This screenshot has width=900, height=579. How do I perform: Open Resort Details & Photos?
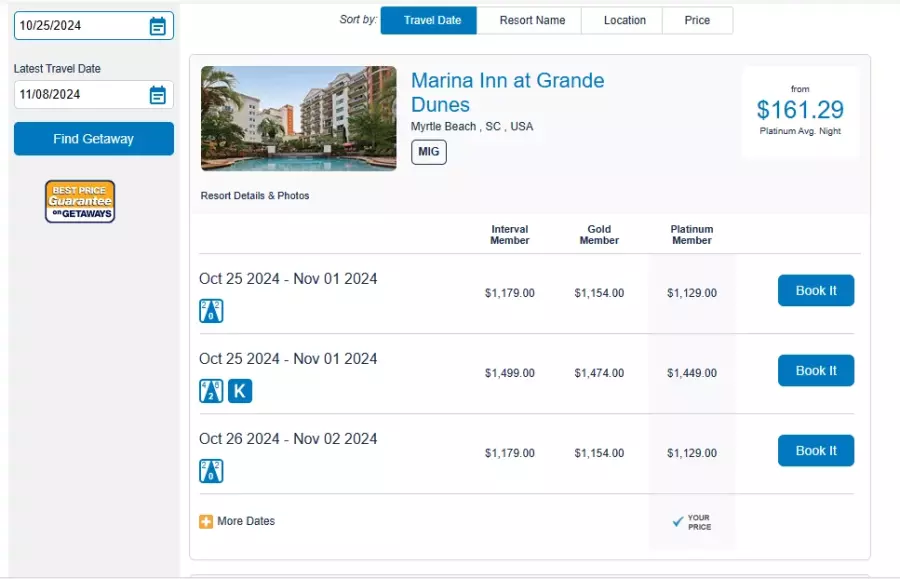click(x=255, y=196)
